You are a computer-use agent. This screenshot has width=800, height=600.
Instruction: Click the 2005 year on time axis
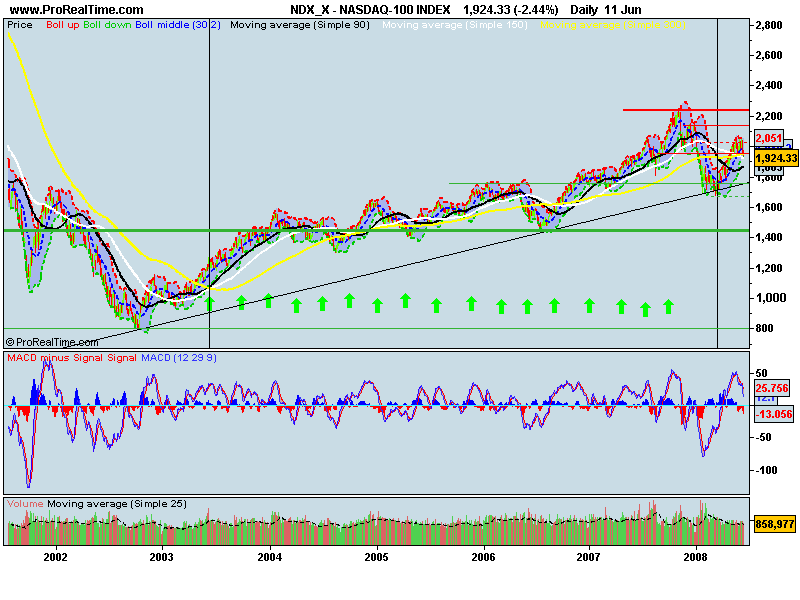(376, 557)
